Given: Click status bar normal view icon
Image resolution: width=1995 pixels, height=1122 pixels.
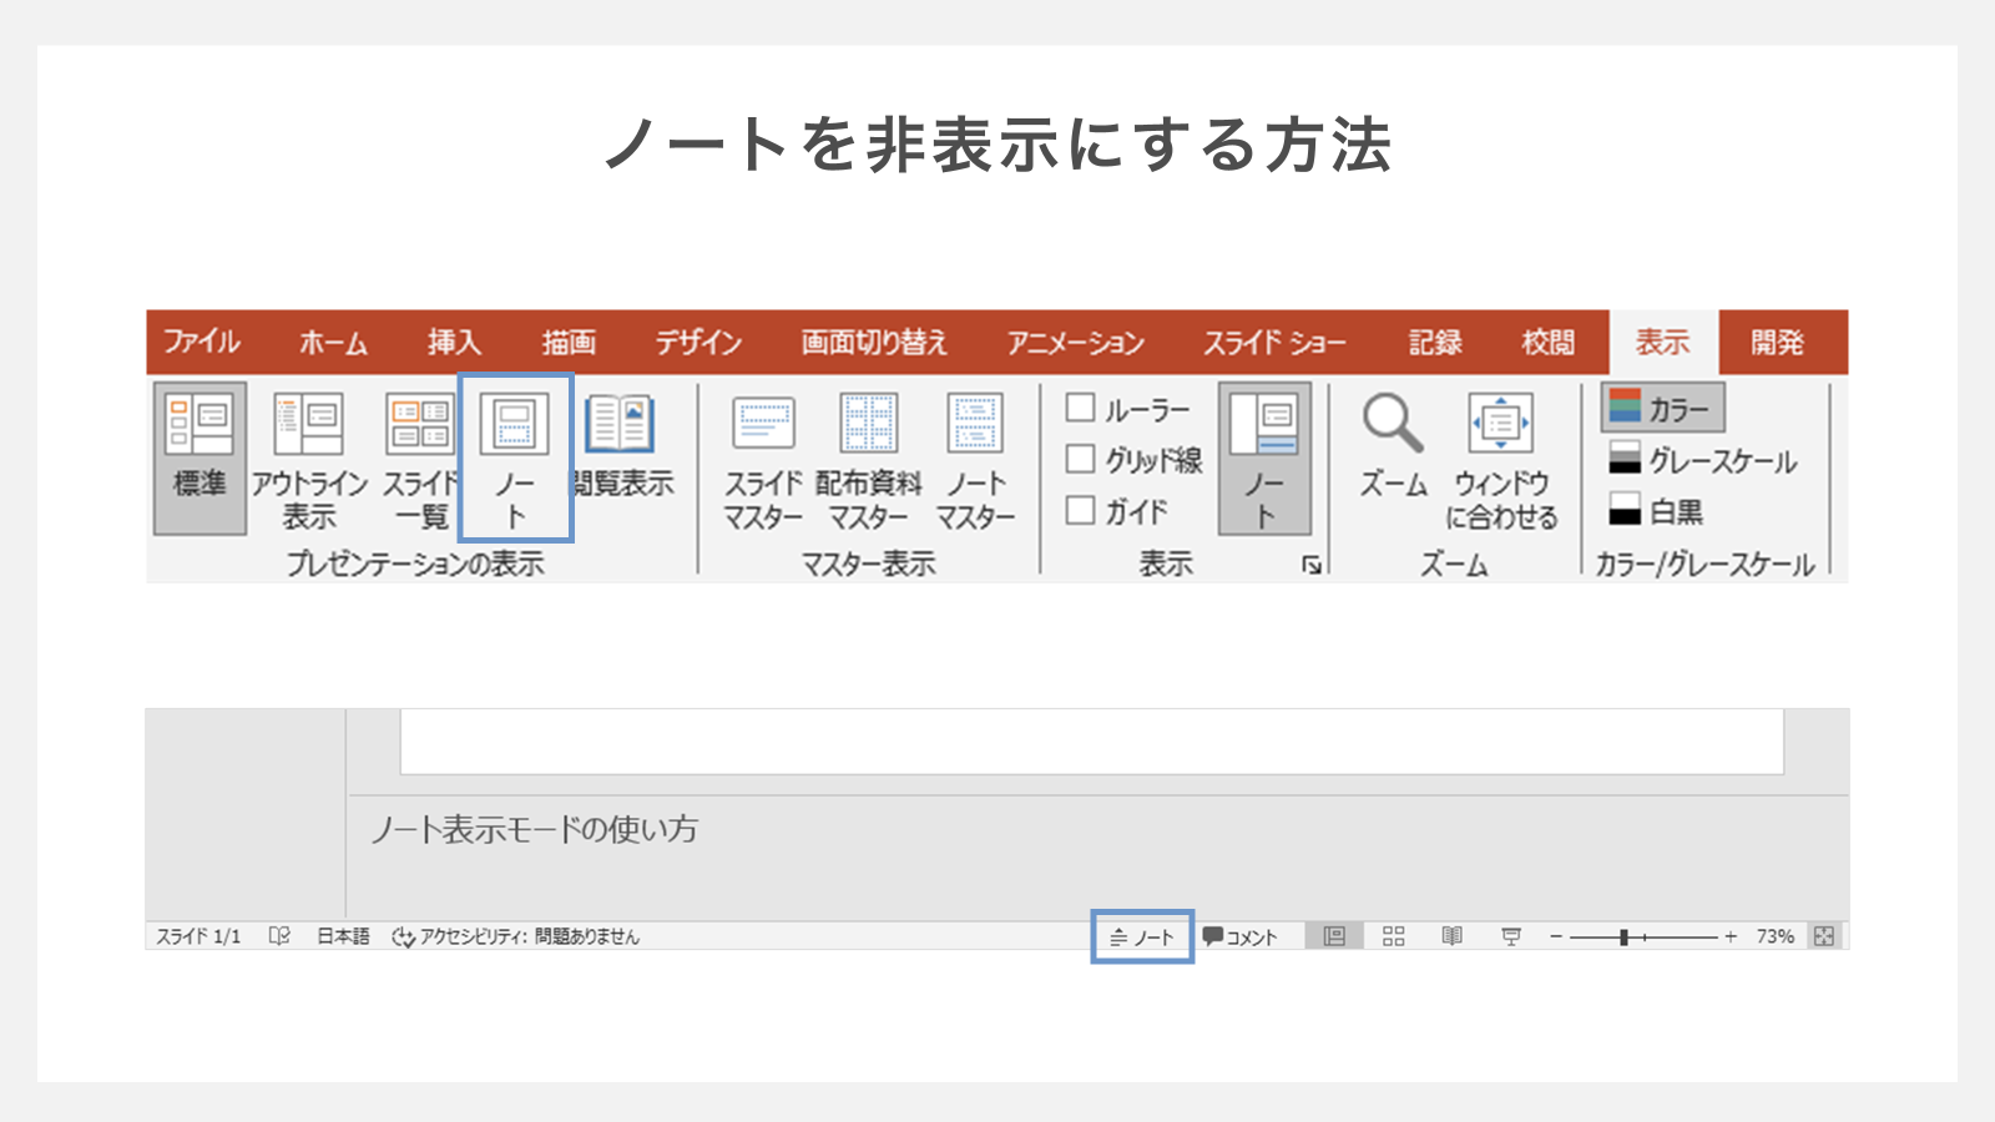Looking at the screenshot, I should tap(1334, 936).
